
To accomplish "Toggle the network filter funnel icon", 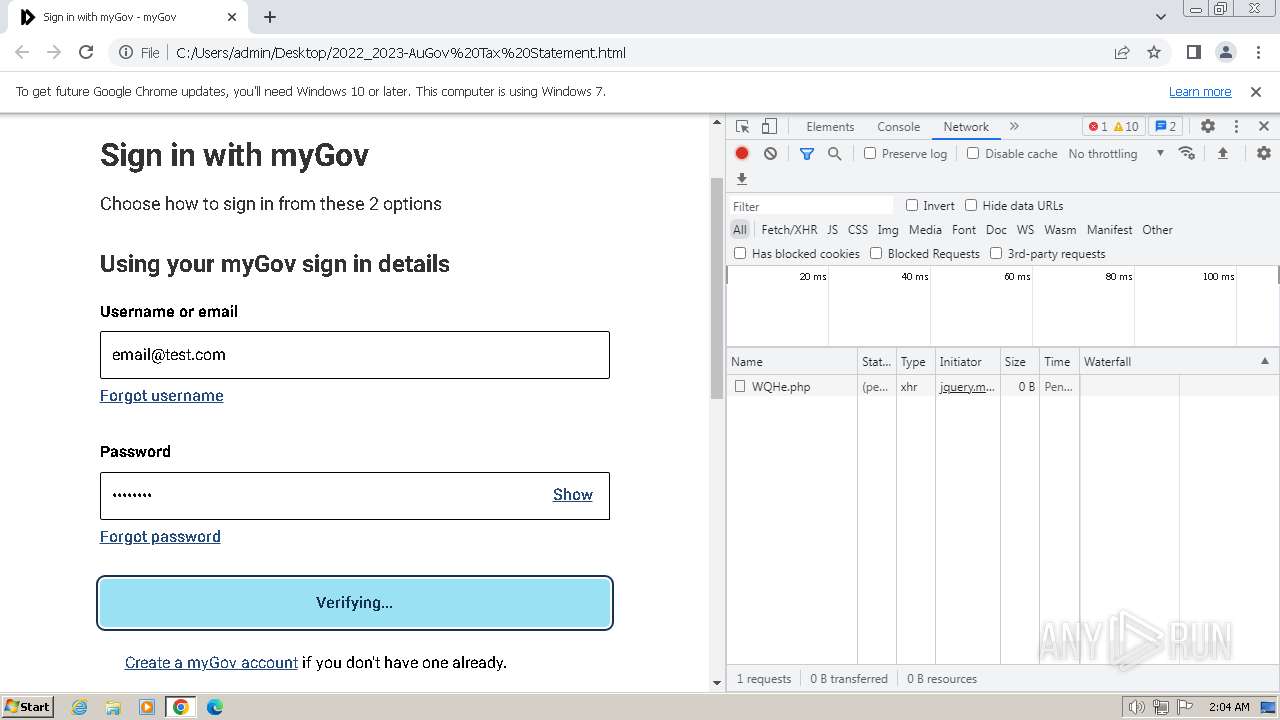I will 807,153.
